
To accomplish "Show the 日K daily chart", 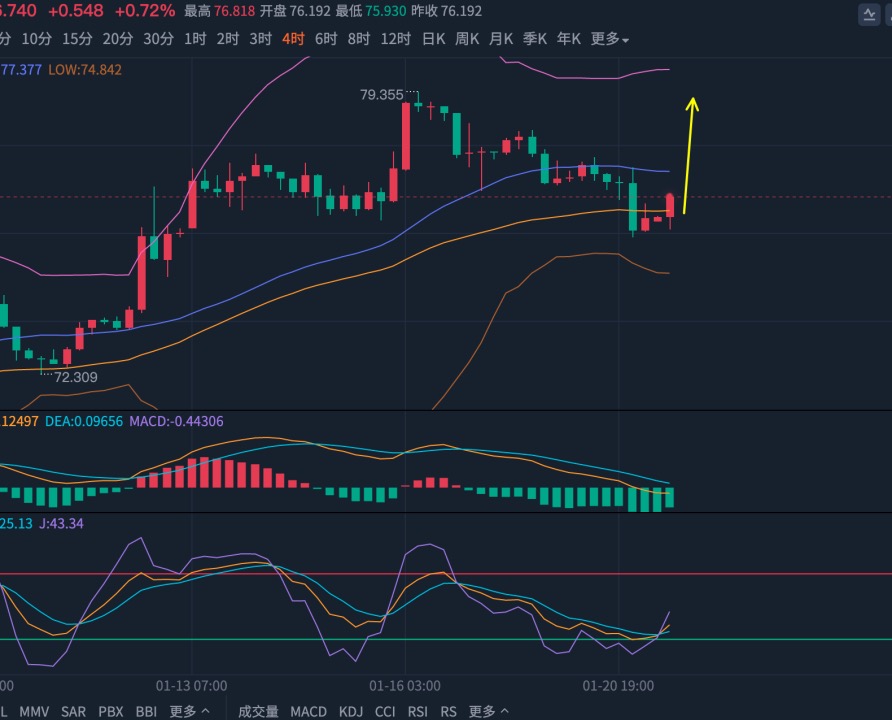I will [x=433, y=39].
